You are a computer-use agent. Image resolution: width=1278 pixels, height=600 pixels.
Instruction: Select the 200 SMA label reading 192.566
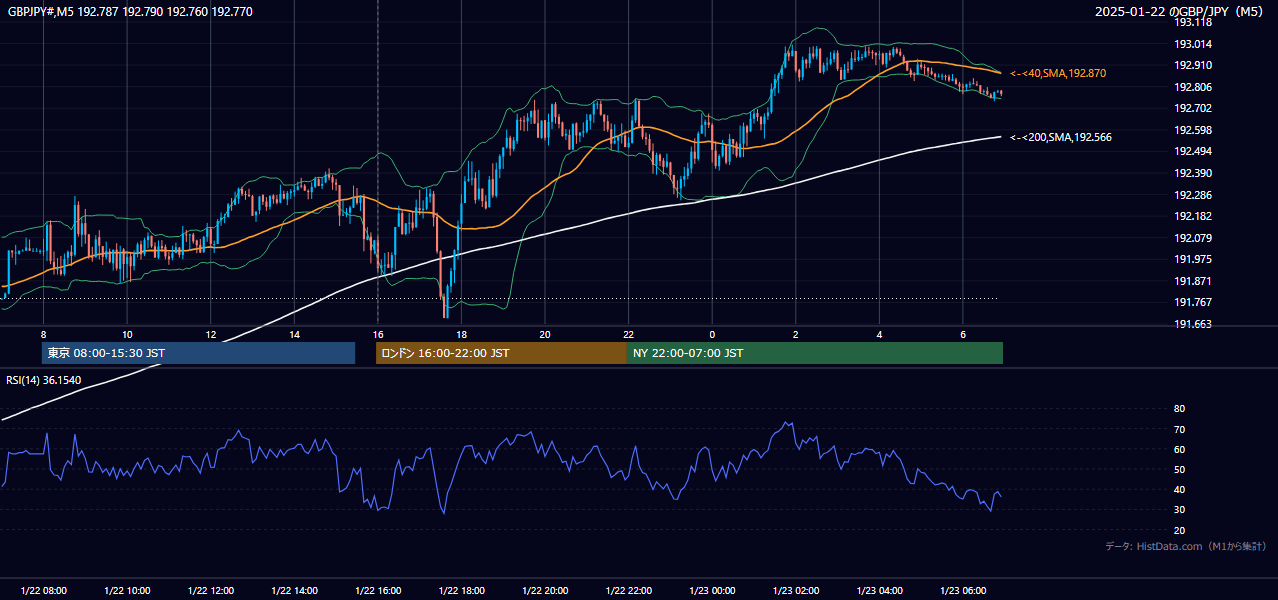[1061, 137]
